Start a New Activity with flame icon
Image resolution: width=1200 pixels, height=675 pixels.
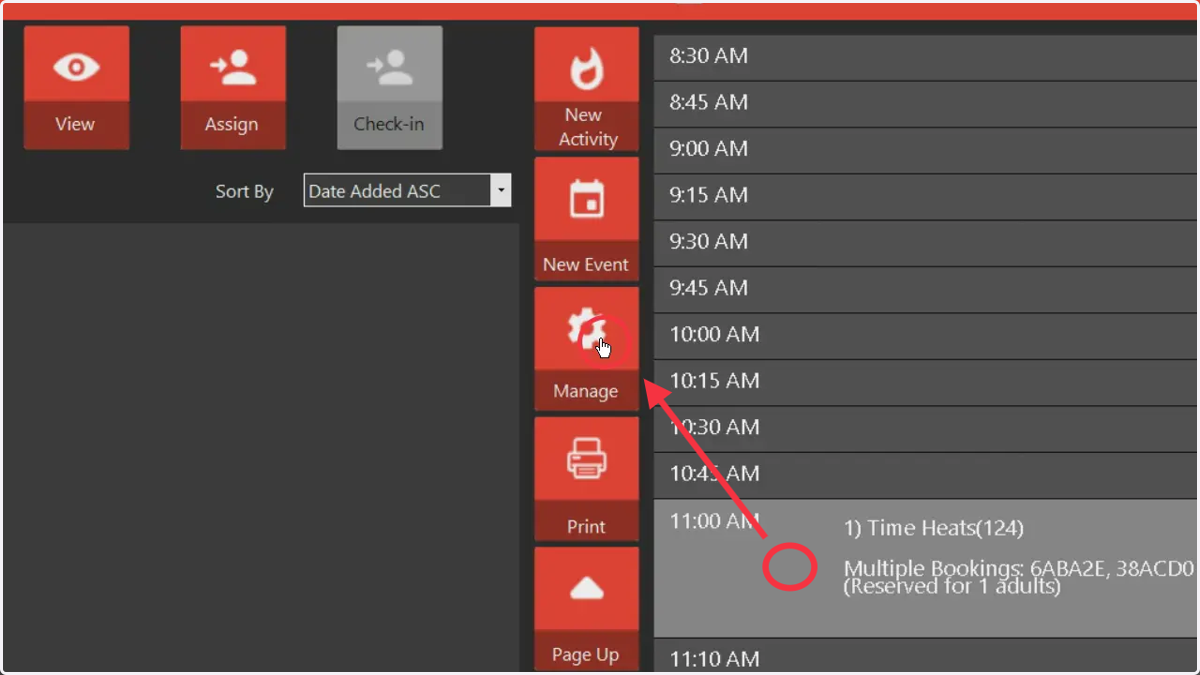586,90
